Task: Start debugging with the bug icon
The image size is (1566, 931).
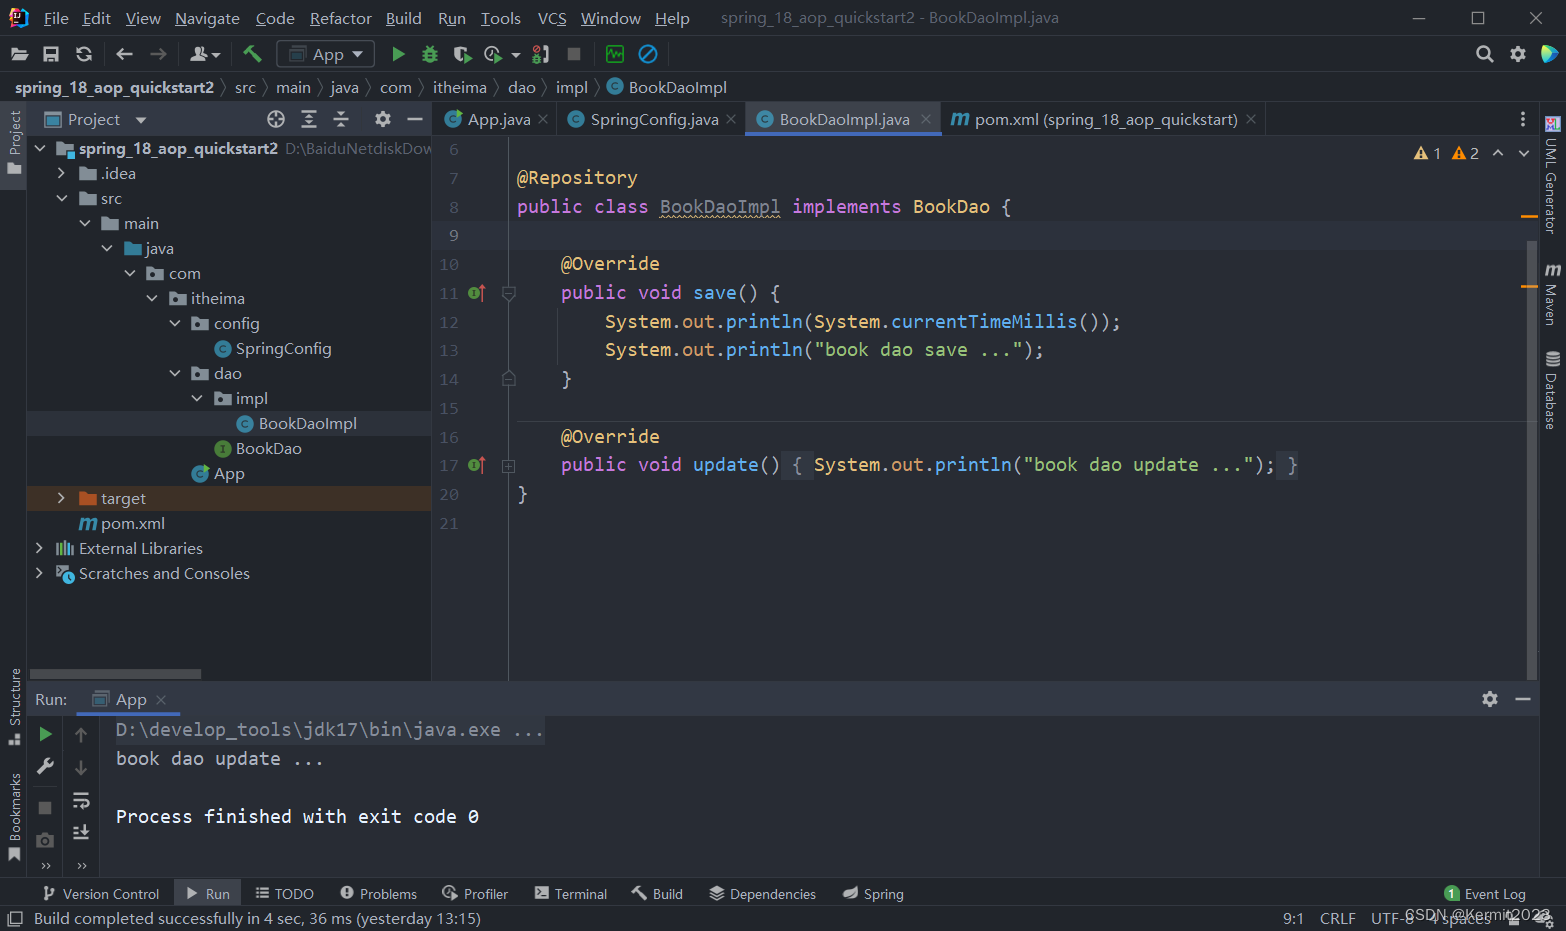Action: pos(430,54)
